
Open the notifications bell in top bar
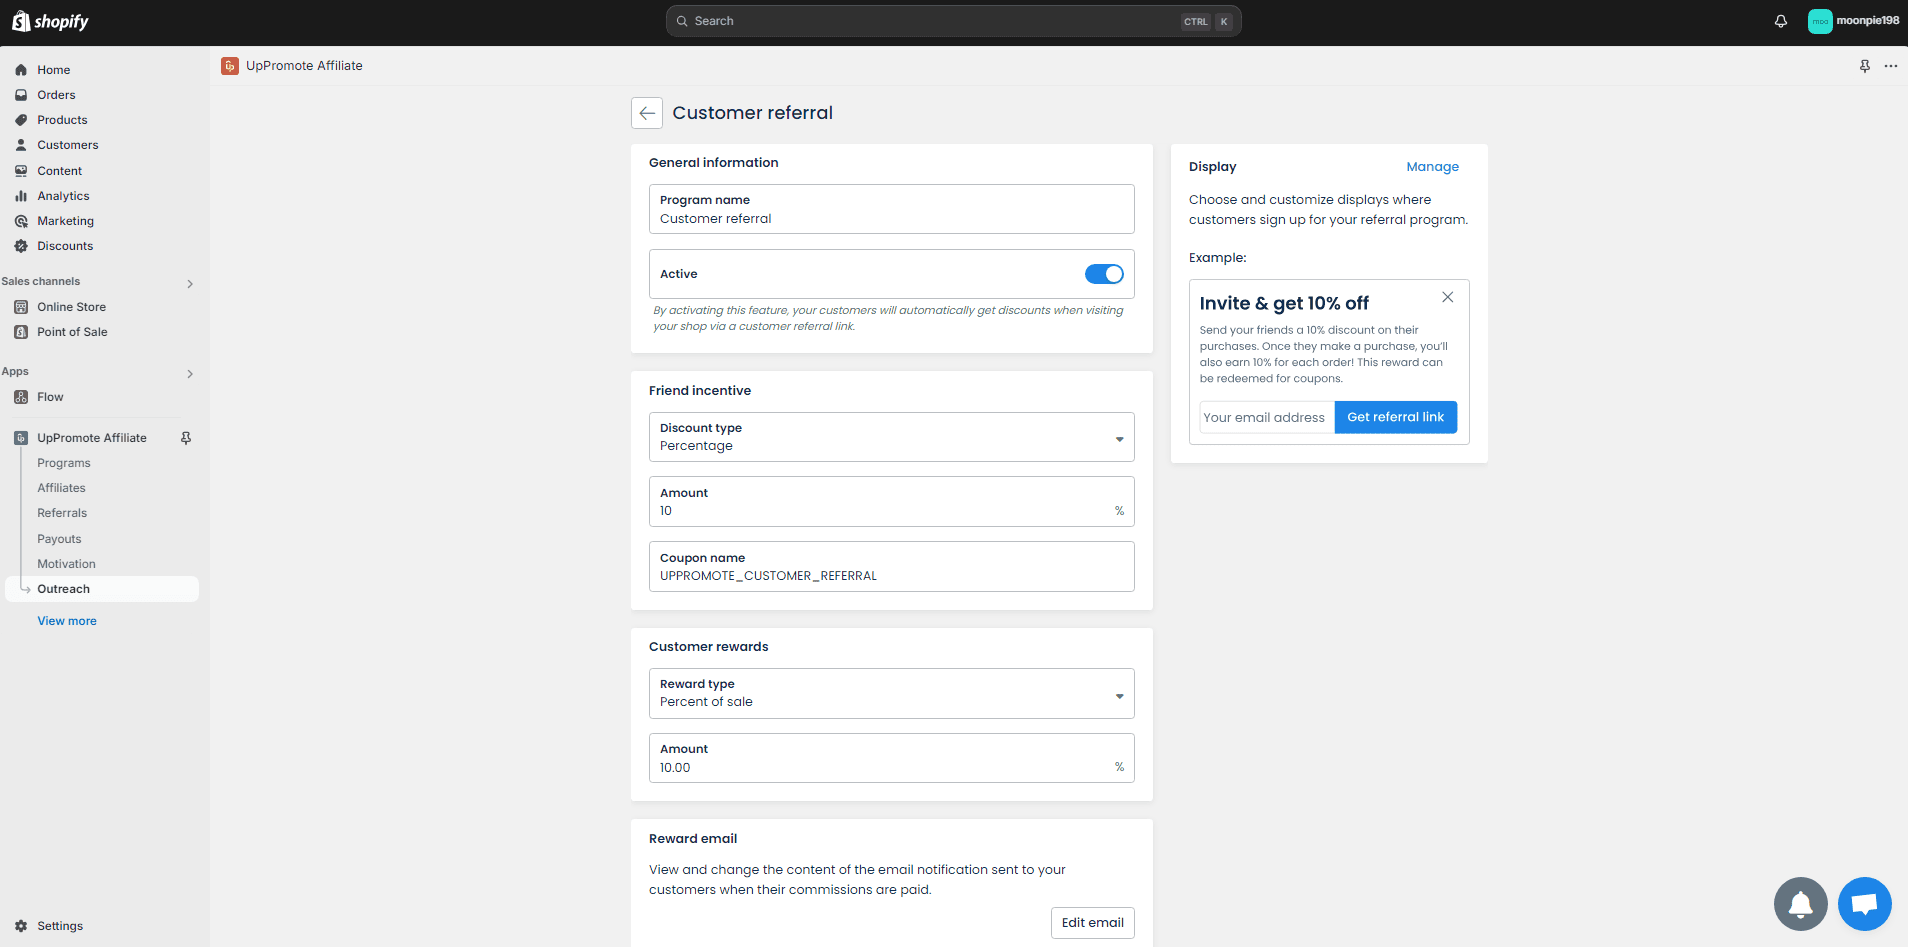click(1781, 21)
